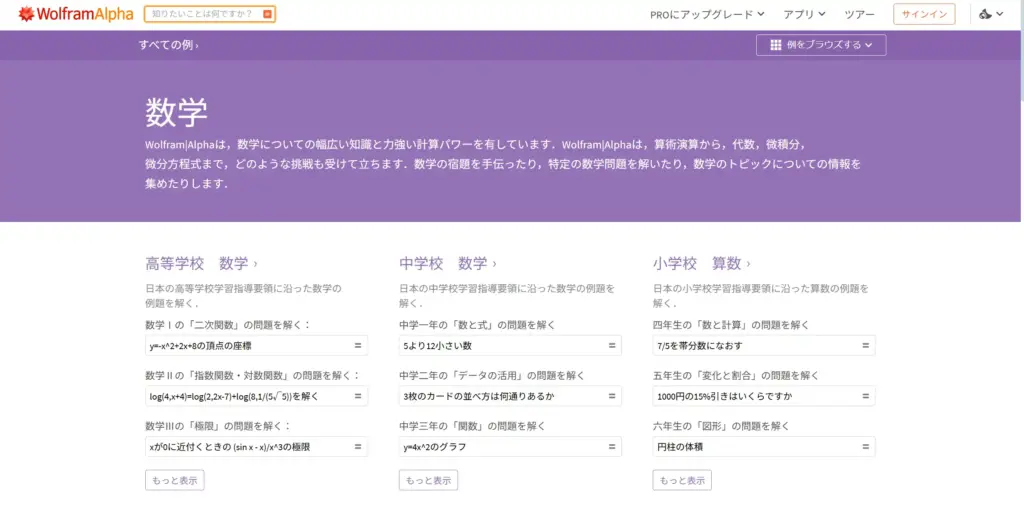The height and width of the screenshot is (520, 1024).
Task: Click the 5より12小さい数 example field
Action: (510, 346)
